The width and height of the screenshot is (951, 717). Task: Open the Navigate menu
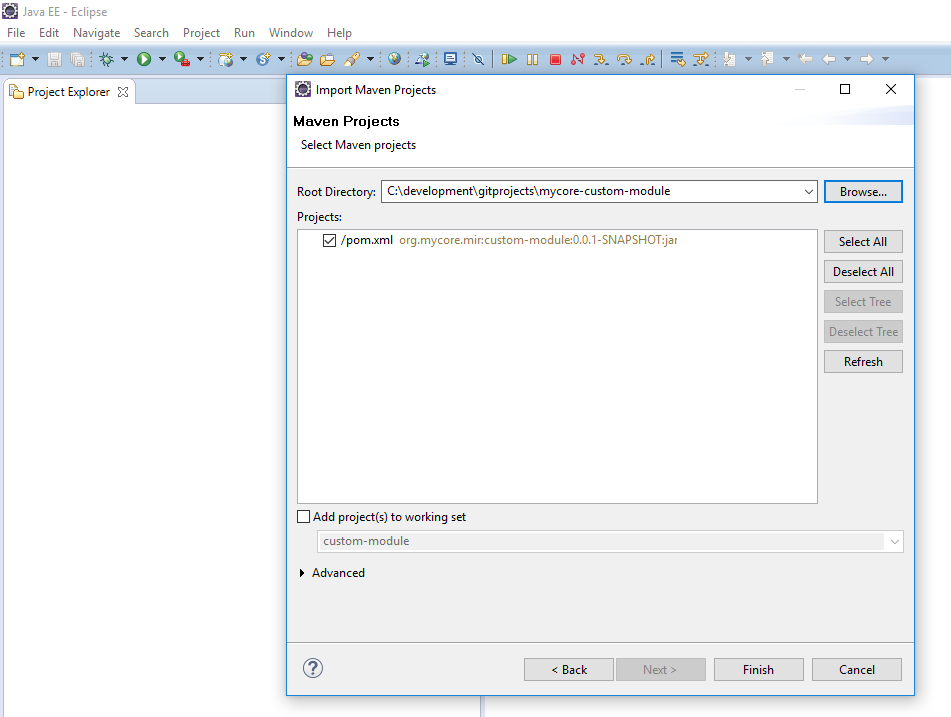coord(96,33)
